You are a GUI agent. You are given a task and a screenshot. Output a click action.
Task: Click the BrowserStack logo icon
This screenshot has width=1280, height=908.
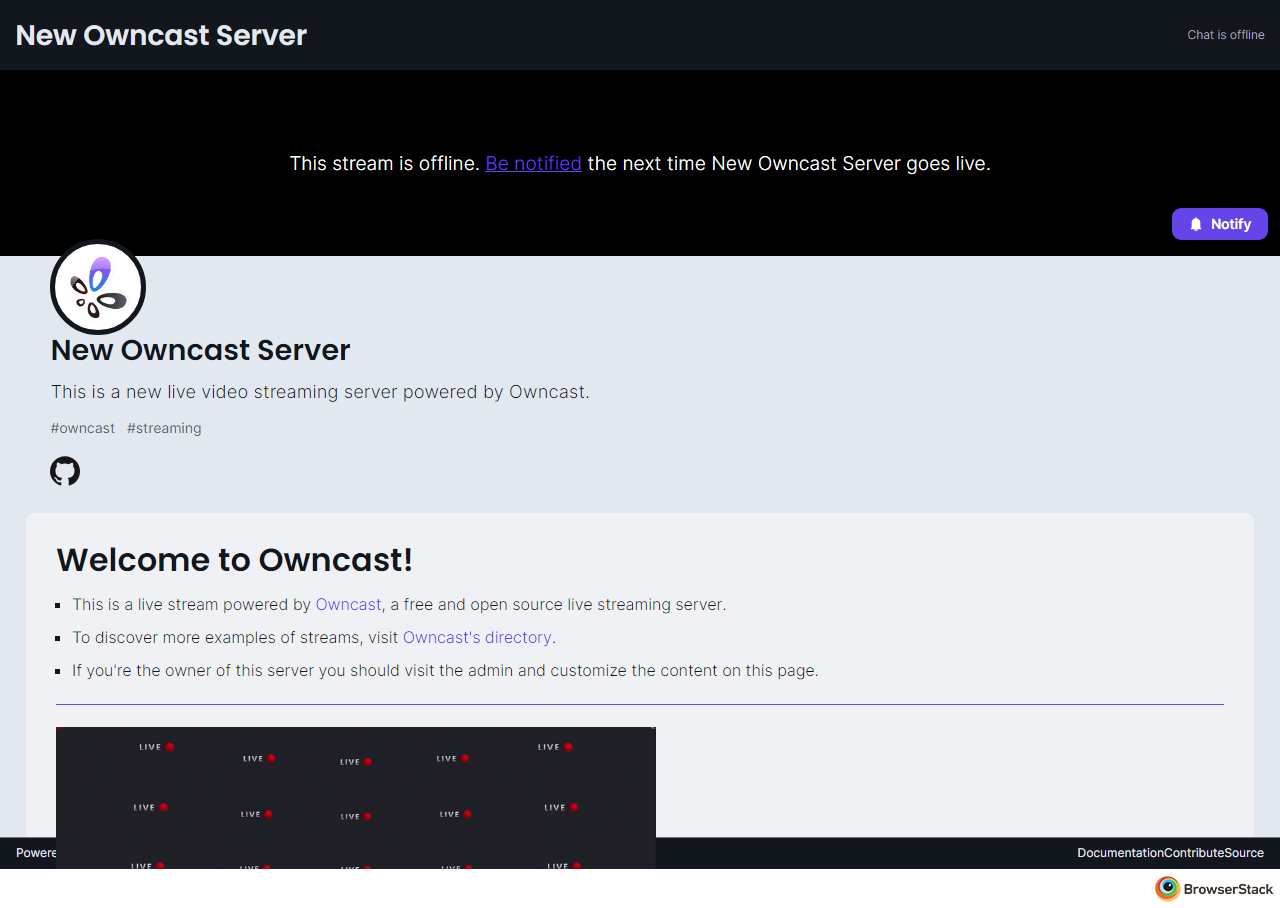point(1166,888)
